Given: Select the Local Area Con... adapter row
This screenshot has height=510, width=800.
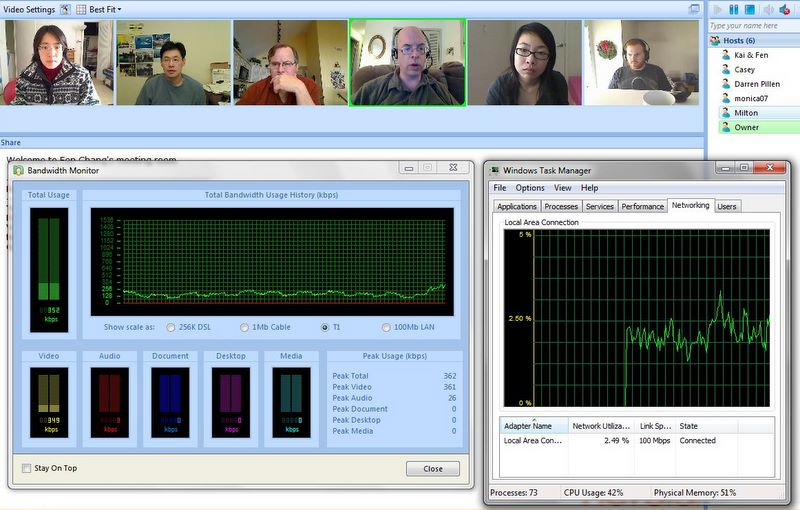Looking at the screenshot, I should (636, 441).
